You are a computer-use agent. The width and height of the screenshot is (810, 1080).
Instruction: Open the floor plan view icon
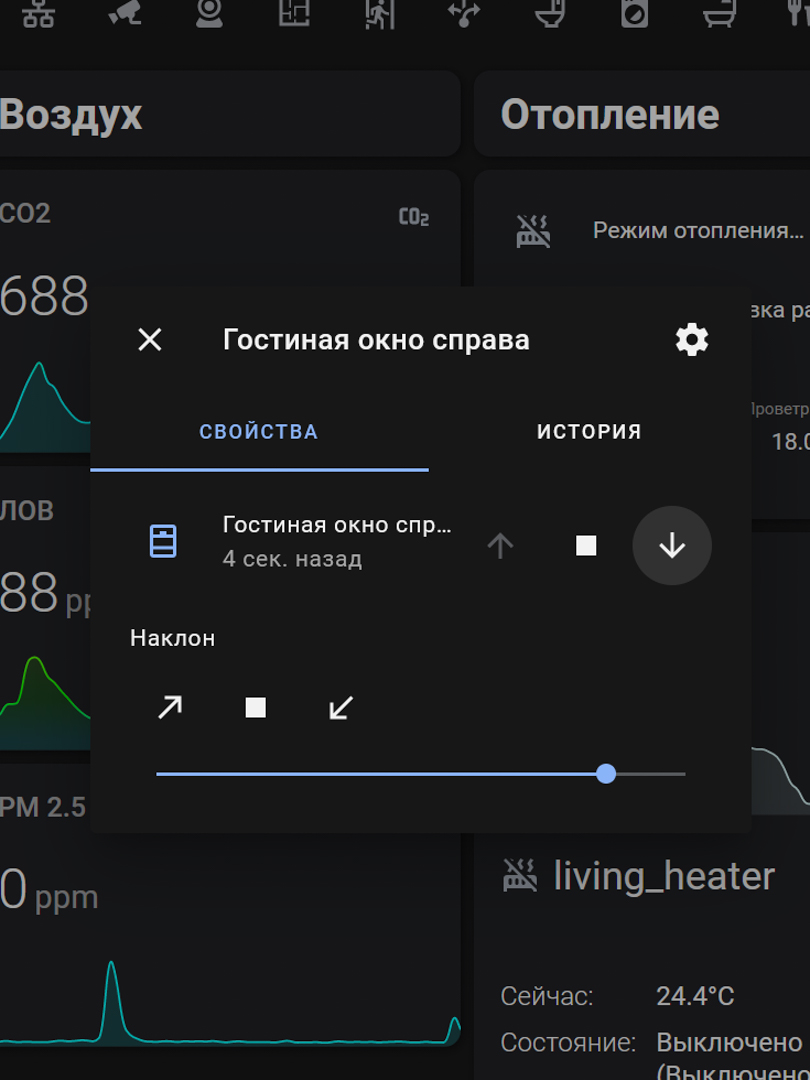click(x=294, y=14)
